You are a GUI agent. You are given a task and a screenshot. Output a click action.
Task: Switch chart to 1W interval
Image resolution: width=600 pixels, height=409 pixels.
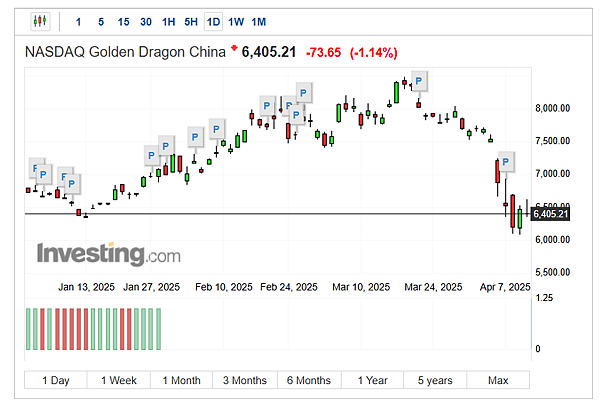(236, 22)
